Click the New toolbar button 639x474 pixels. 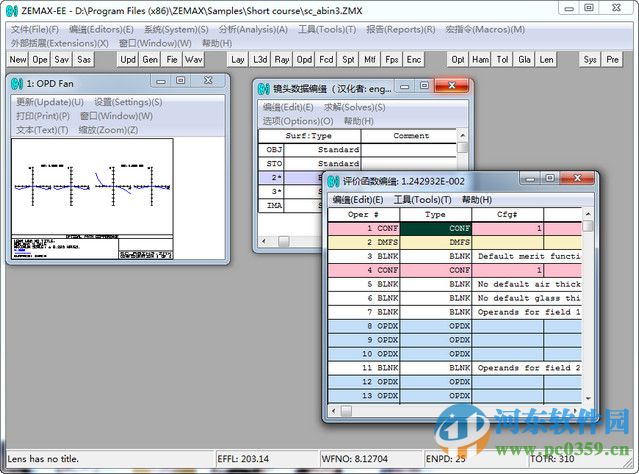coord(18,60)
